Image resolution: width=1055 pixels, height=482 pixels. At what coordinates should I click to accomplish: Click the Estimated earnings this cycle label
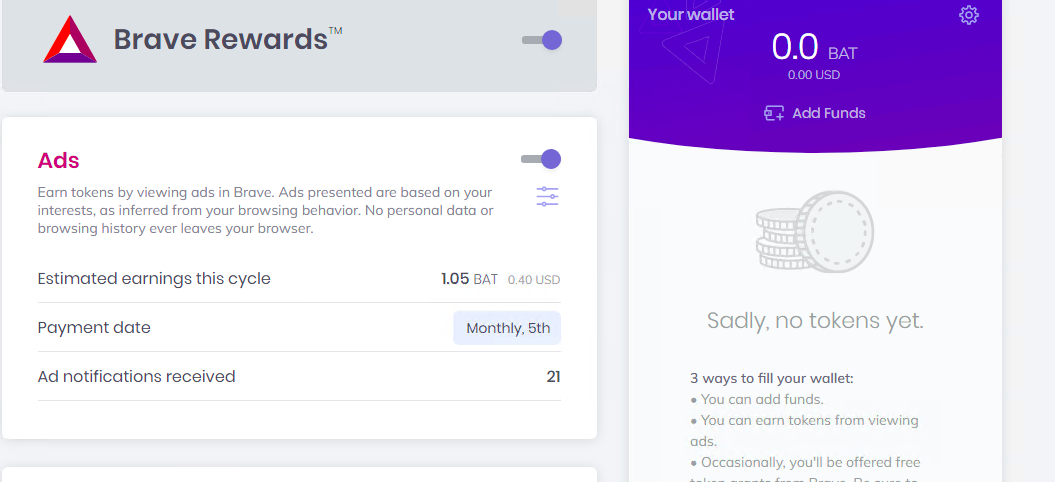click(x=154, y=279)
